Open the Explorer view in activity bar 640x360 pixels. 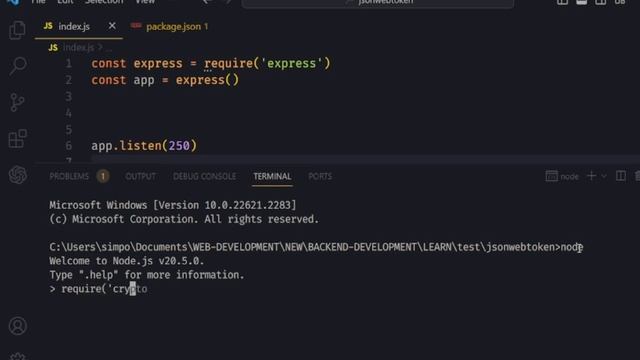point(17,30)
